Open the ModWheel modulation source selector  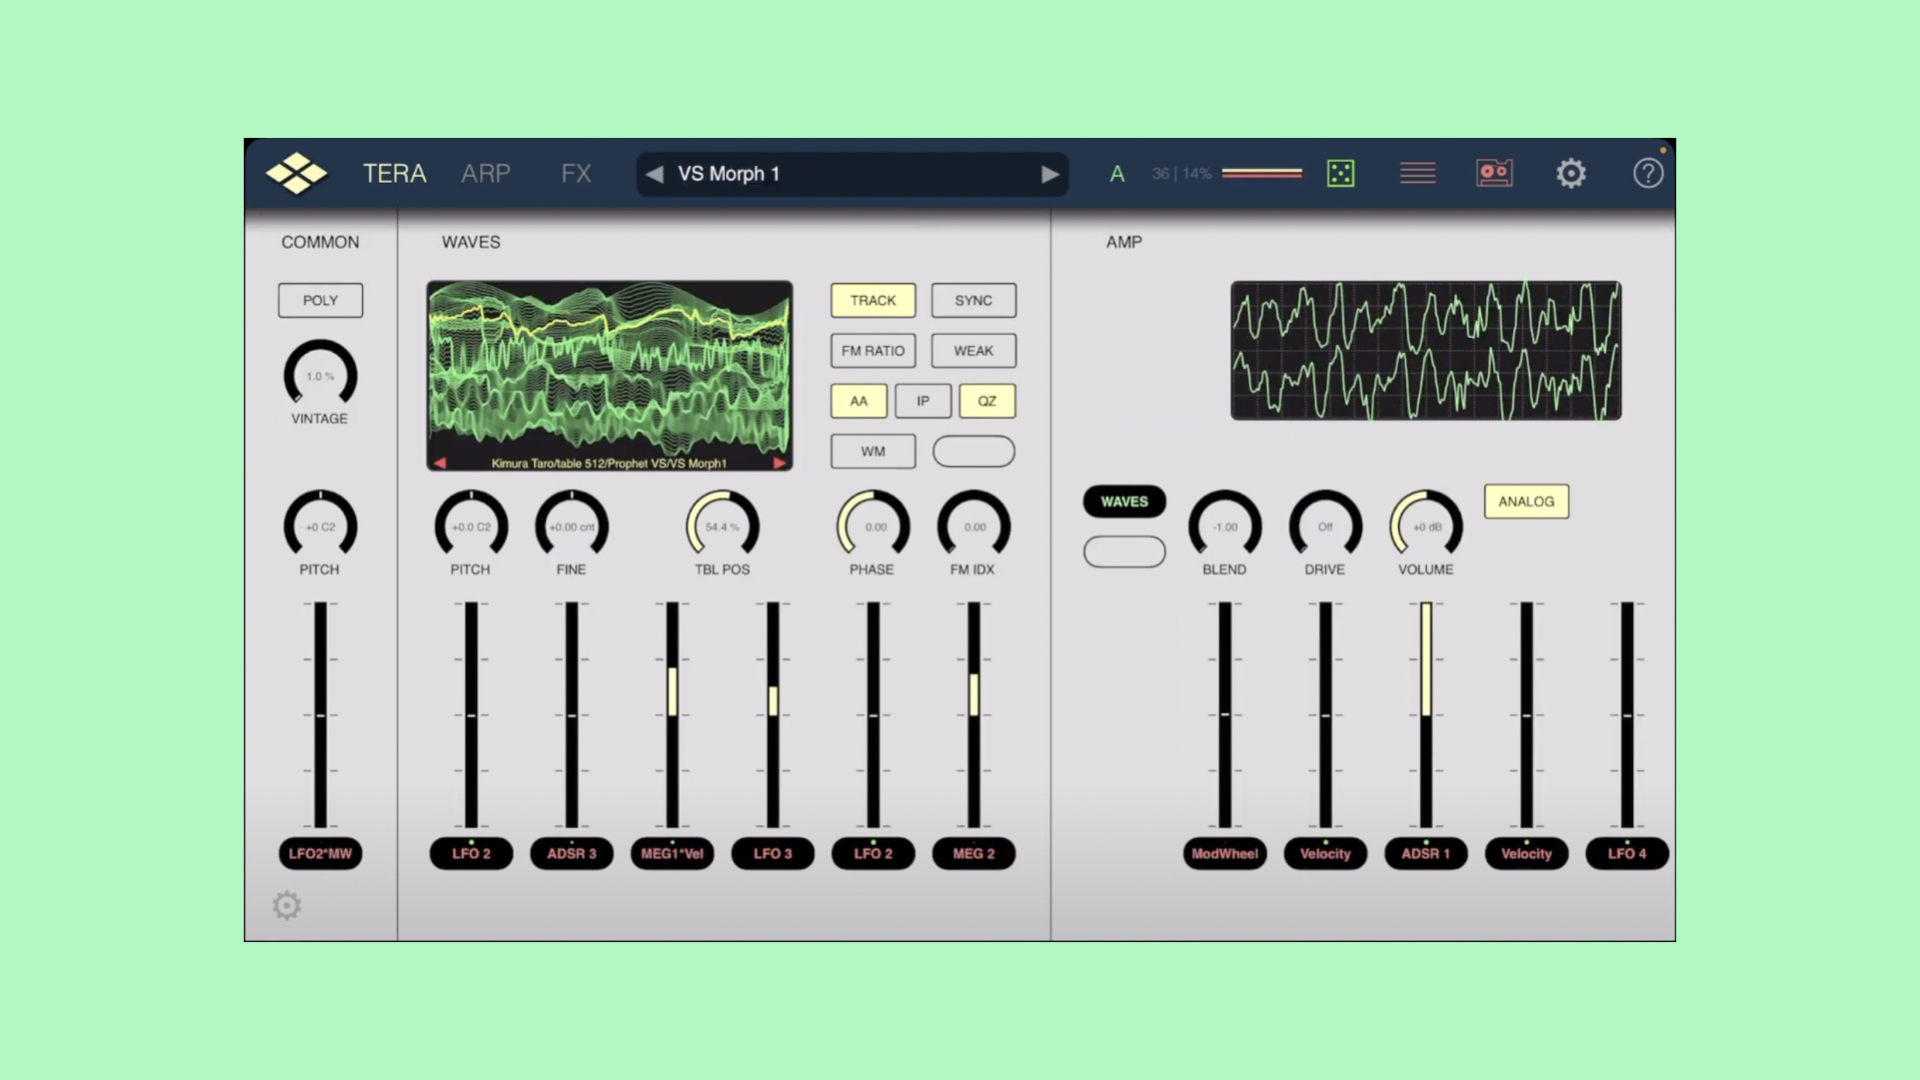click(1224, 853)
